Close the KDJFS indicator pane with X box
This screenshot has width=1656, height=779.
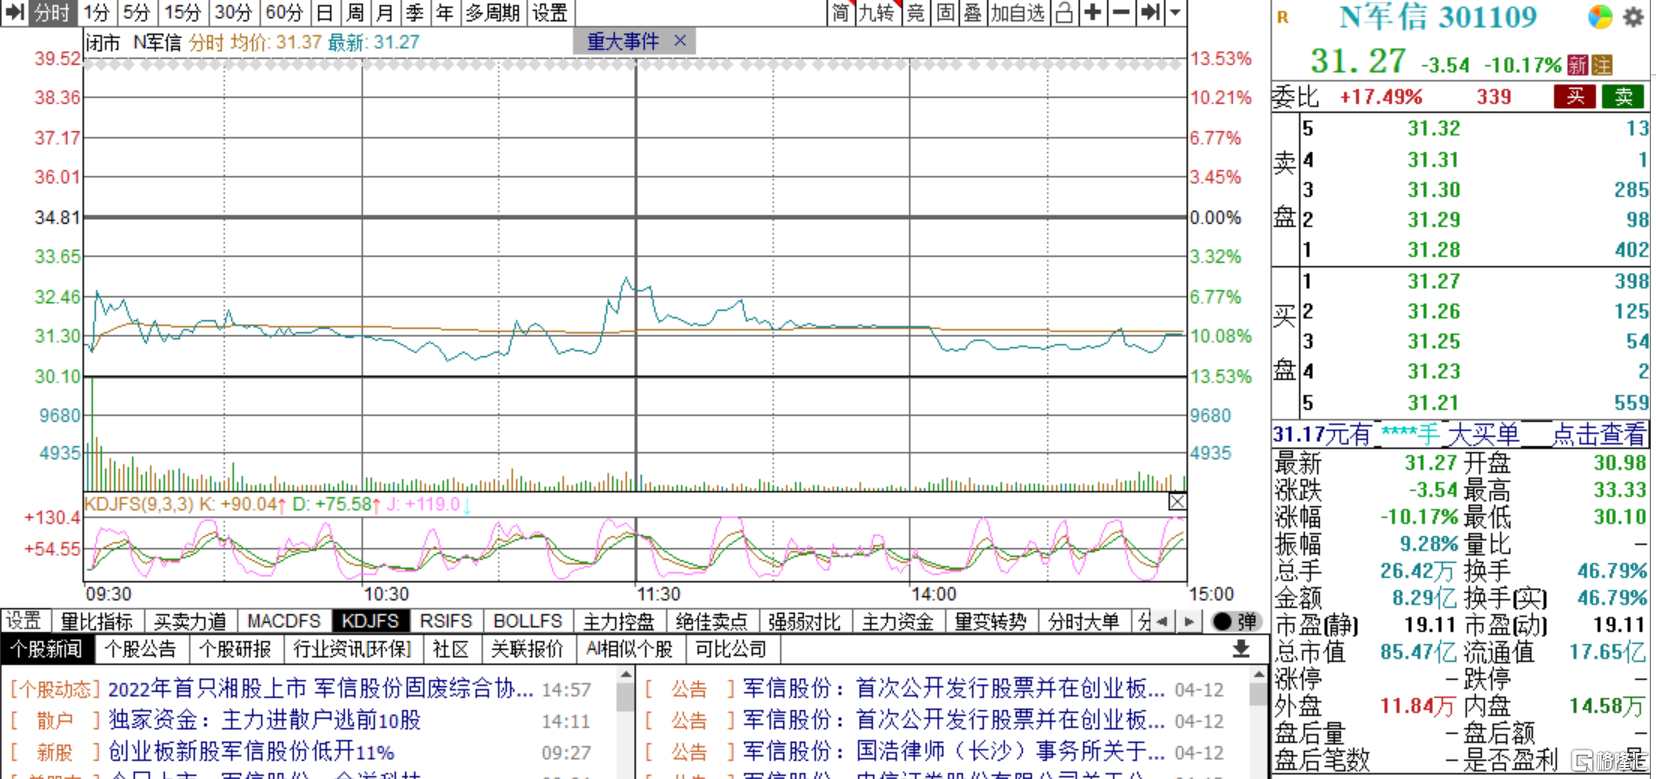pos(1177,502)
